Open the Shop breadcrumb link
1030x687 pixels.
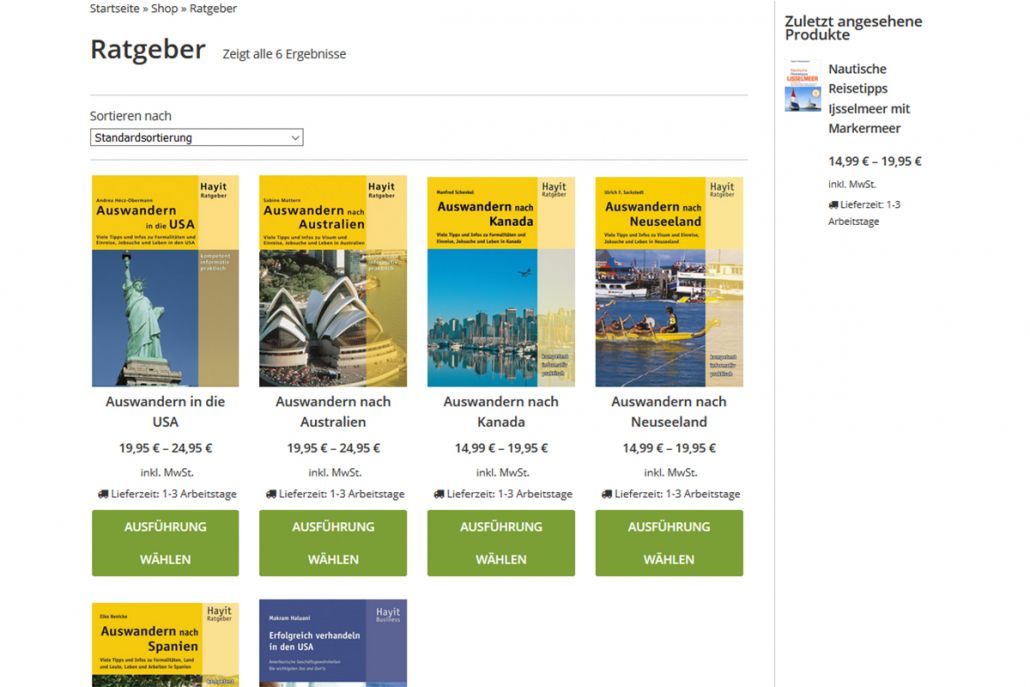164,9
